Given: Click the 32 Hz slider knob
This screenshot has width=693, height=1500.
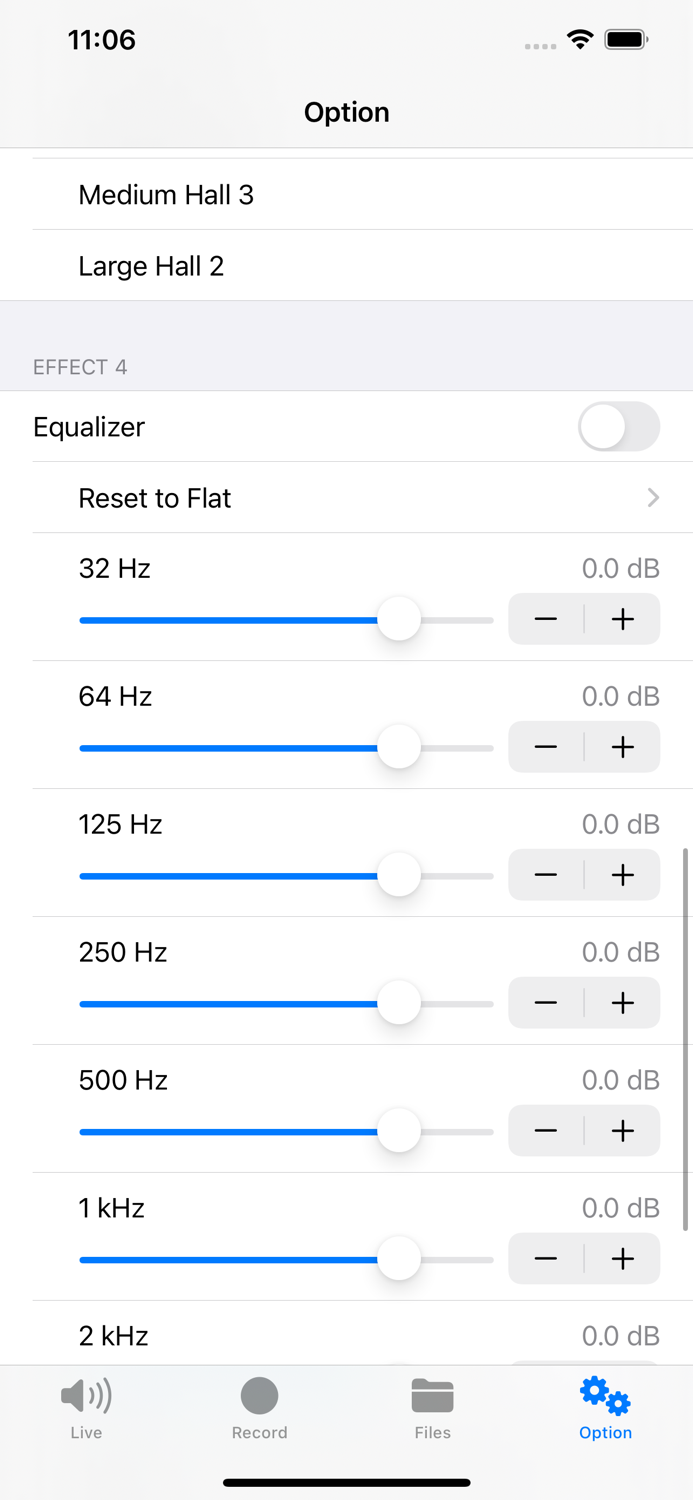Looking at the screenshot, I should [399, 619].
